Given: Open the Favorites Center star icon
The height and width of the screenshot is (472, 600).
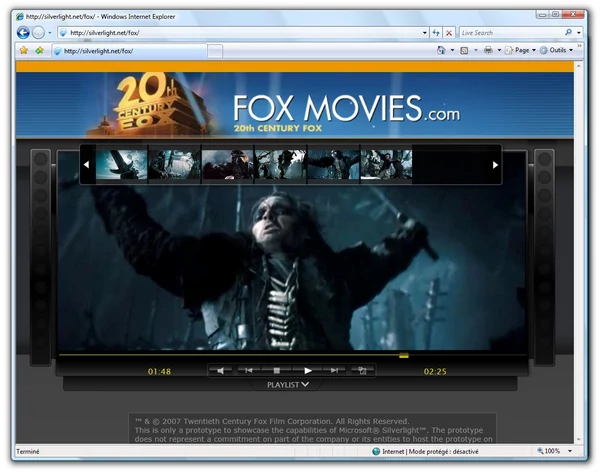Looking at the screenshot, I should 24,50.
